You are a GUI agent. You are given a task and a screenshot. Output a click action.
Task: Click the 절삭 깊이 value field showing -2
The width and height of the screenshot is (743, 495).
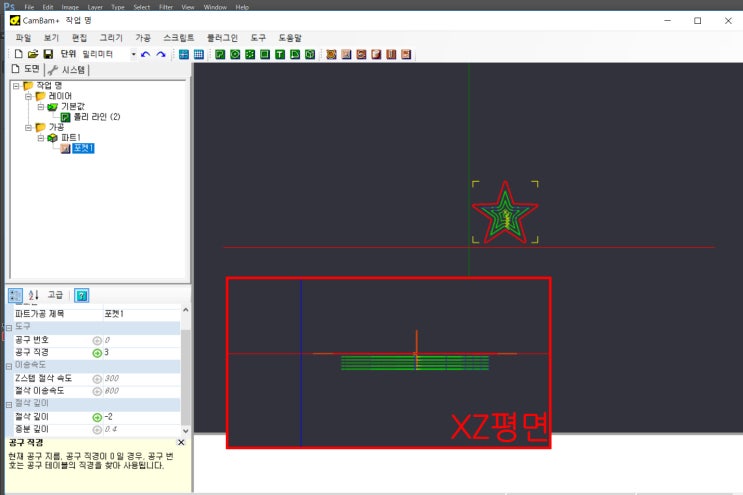point(141,417)
